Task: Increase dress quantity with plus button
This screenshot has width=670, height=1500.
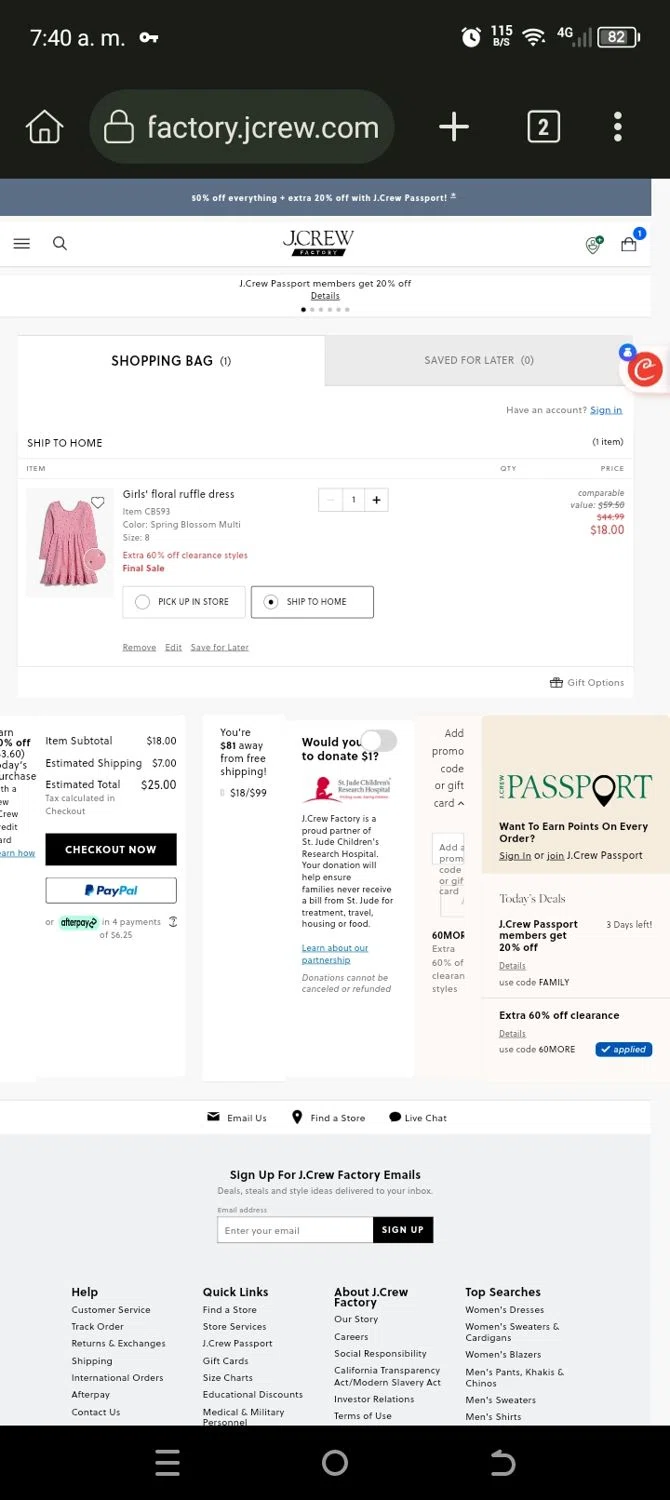Action: tap(377, 500)
